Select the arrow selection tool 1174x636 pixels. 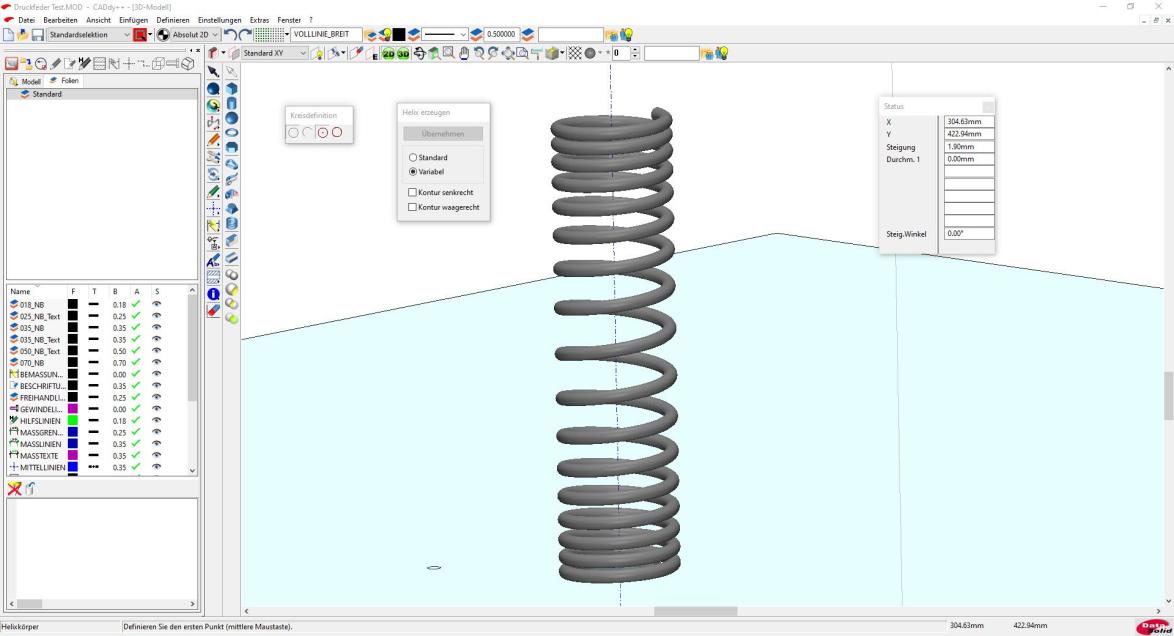point(213,72)
